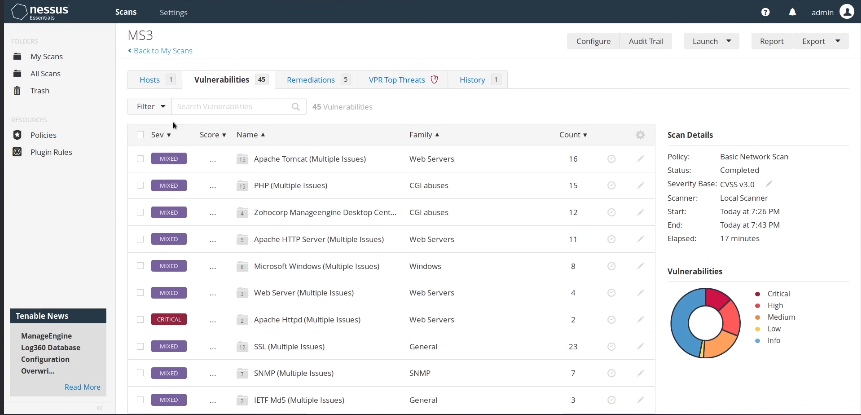Image resolution: width=861 pixels, height=415 pixels.
Task: Open the notifications bell icon
Action: coord(792,12)
